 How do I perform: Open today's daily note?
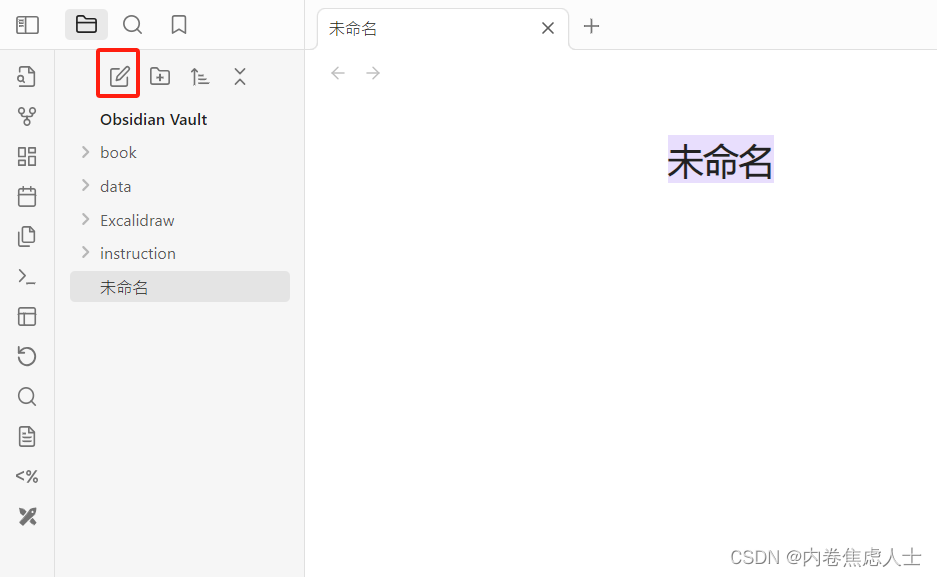point(27,196)
